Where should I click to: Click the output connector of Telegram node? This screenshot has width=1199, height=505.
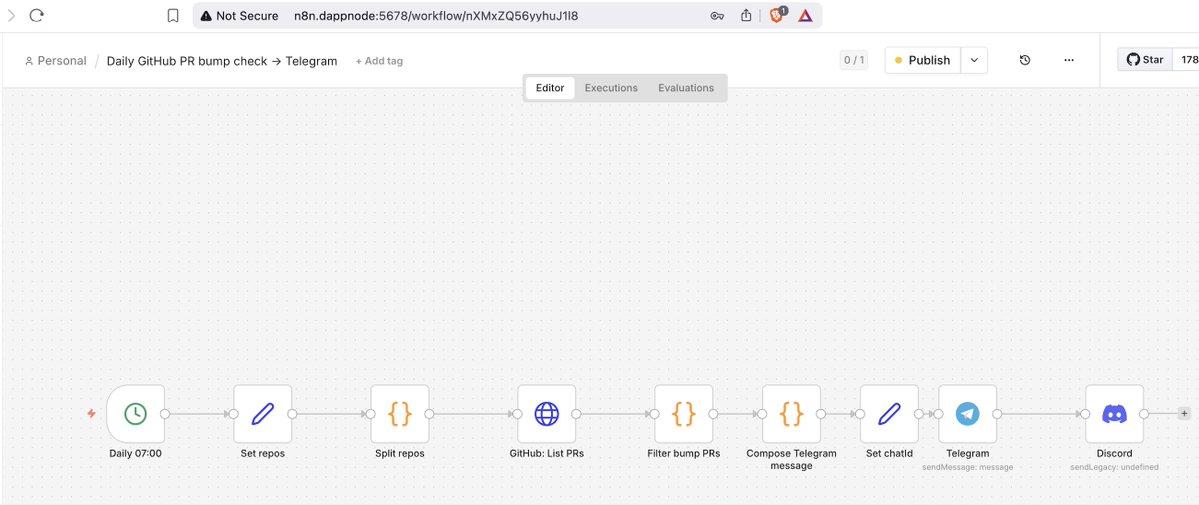[997, 414]
